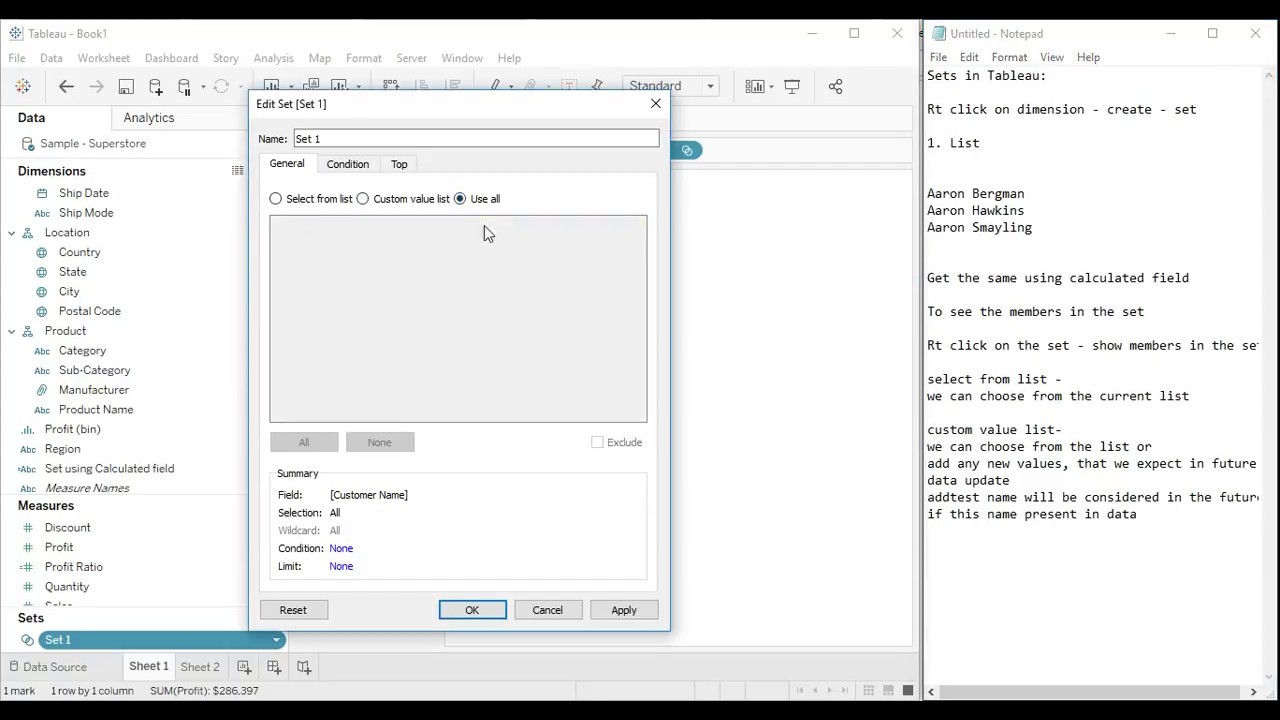Open the Pause Auto Updates dropdown arrow
Screen dimensions: 1280x720
(x=203, y=86)
